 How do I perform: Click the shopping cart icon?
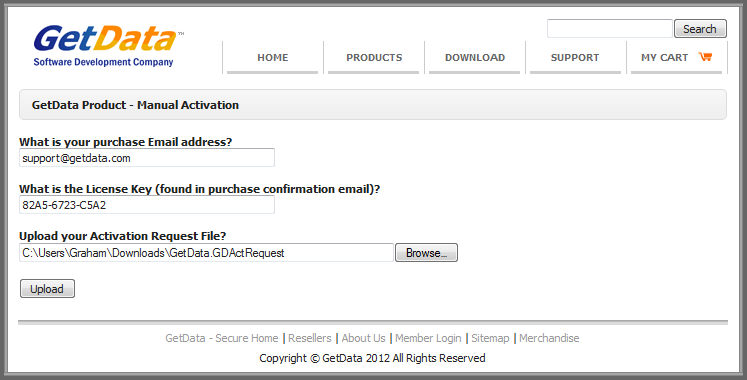[x=705, y=57]
